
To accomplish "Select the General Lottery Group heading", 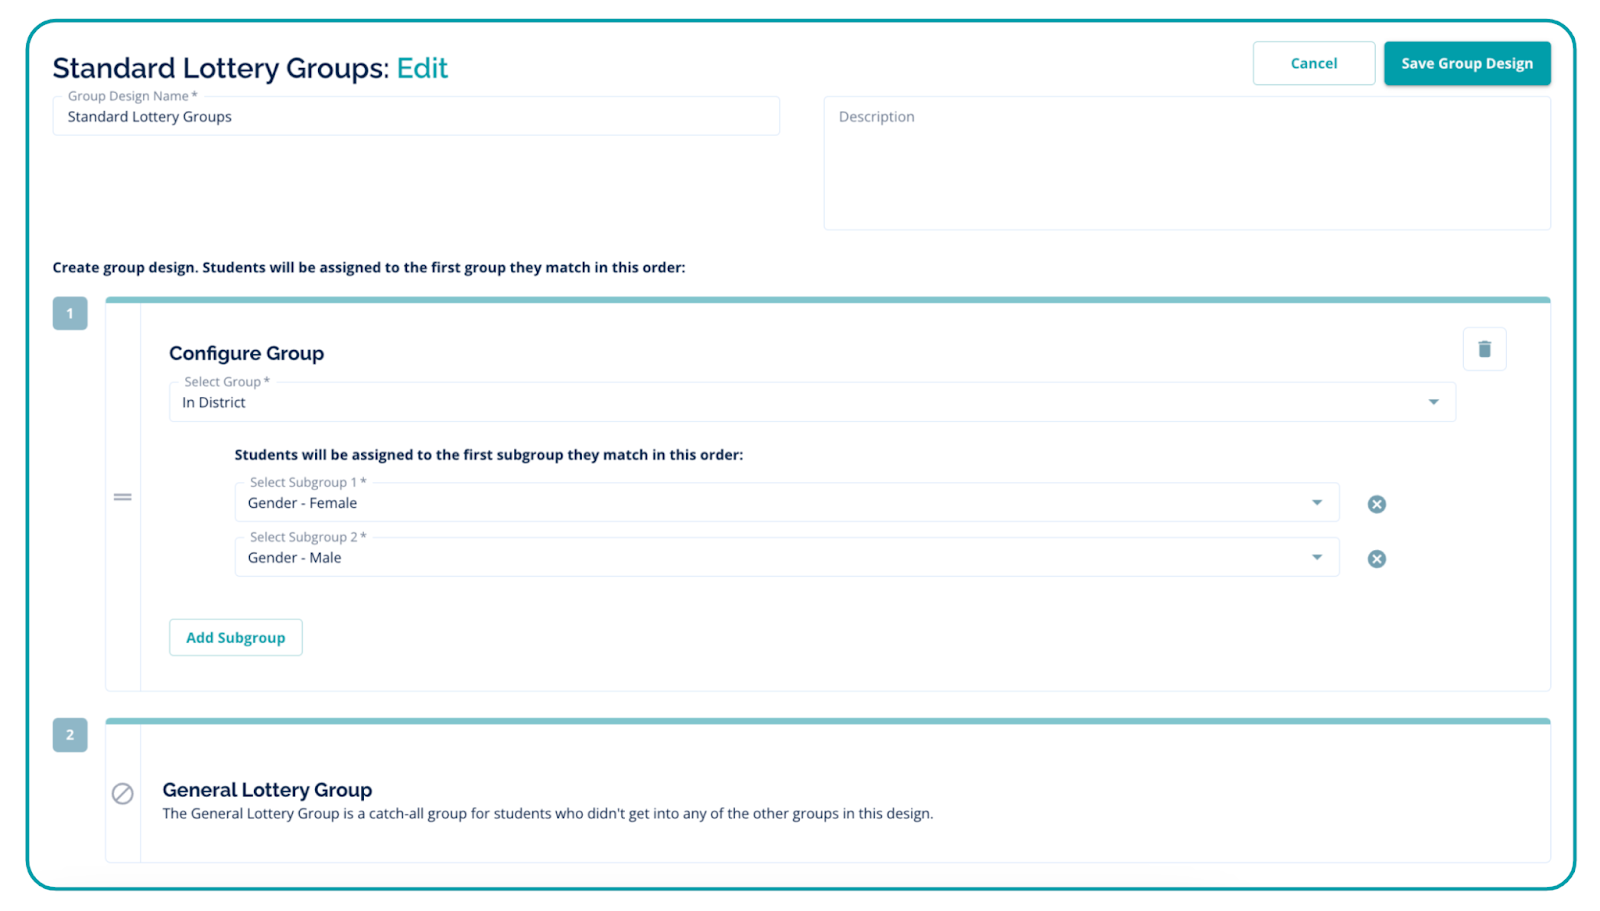I will (267, 790).
